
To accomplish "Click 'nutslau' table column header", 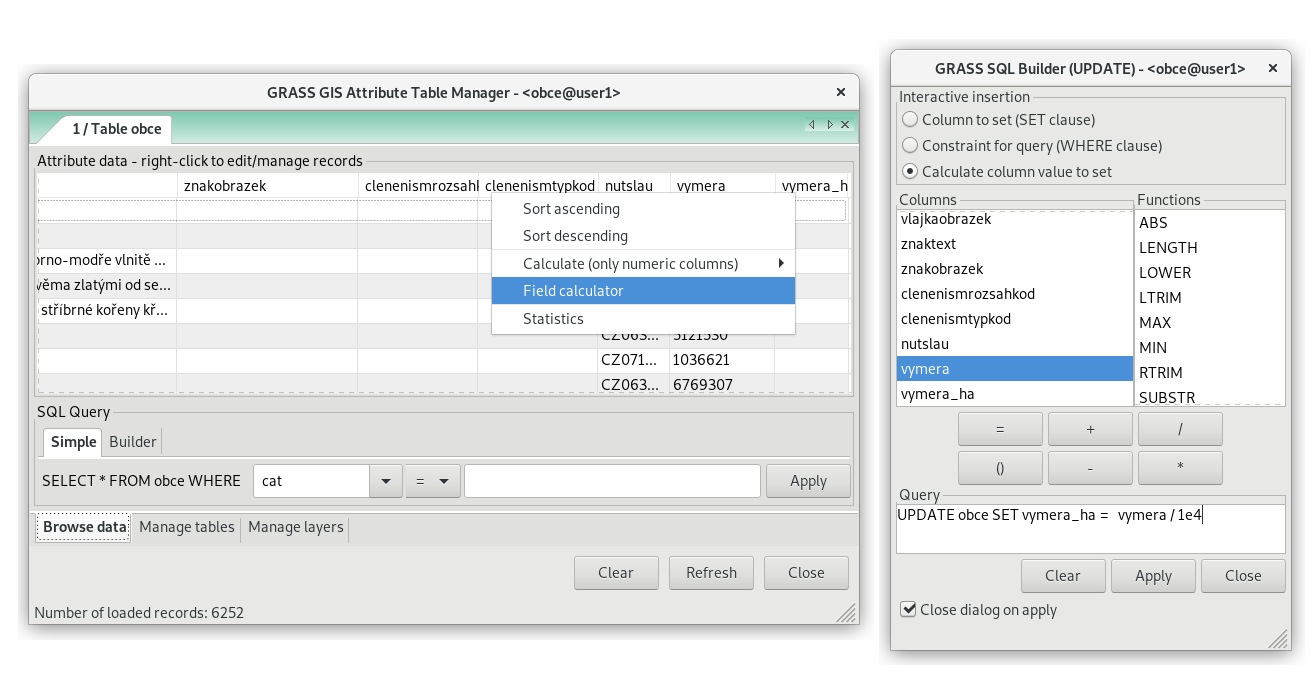I will [633, 185].
